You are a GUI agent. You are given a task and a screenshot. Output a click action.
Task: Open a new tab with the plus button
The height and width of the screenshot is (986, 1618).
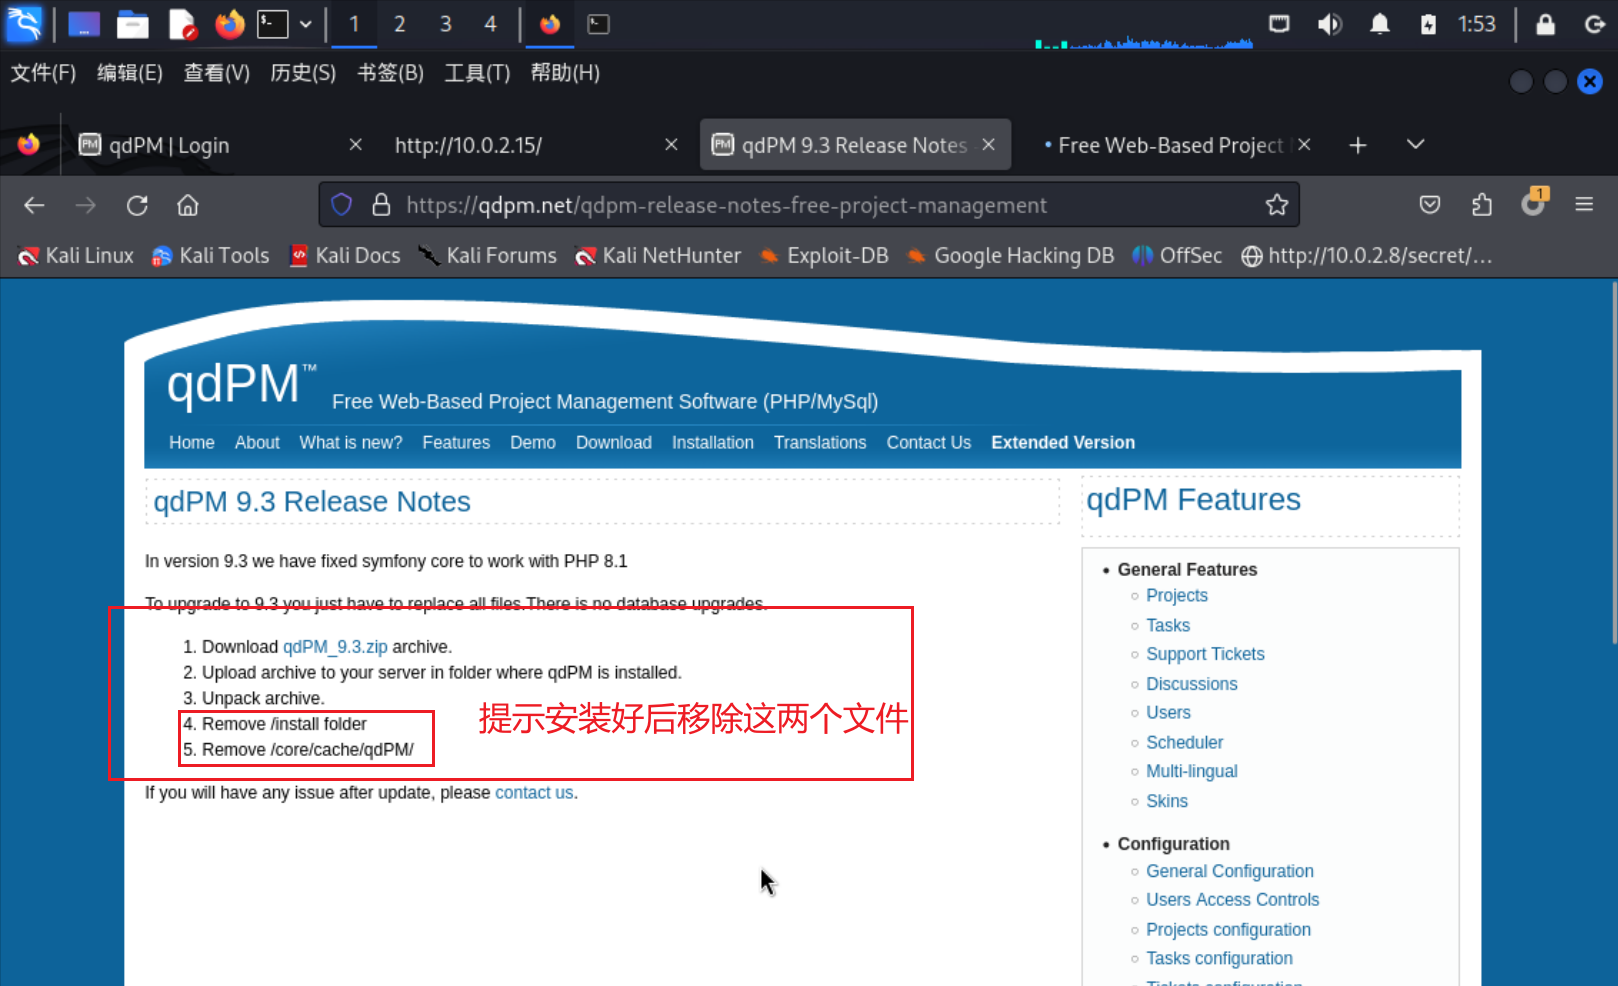point(1357,145)
